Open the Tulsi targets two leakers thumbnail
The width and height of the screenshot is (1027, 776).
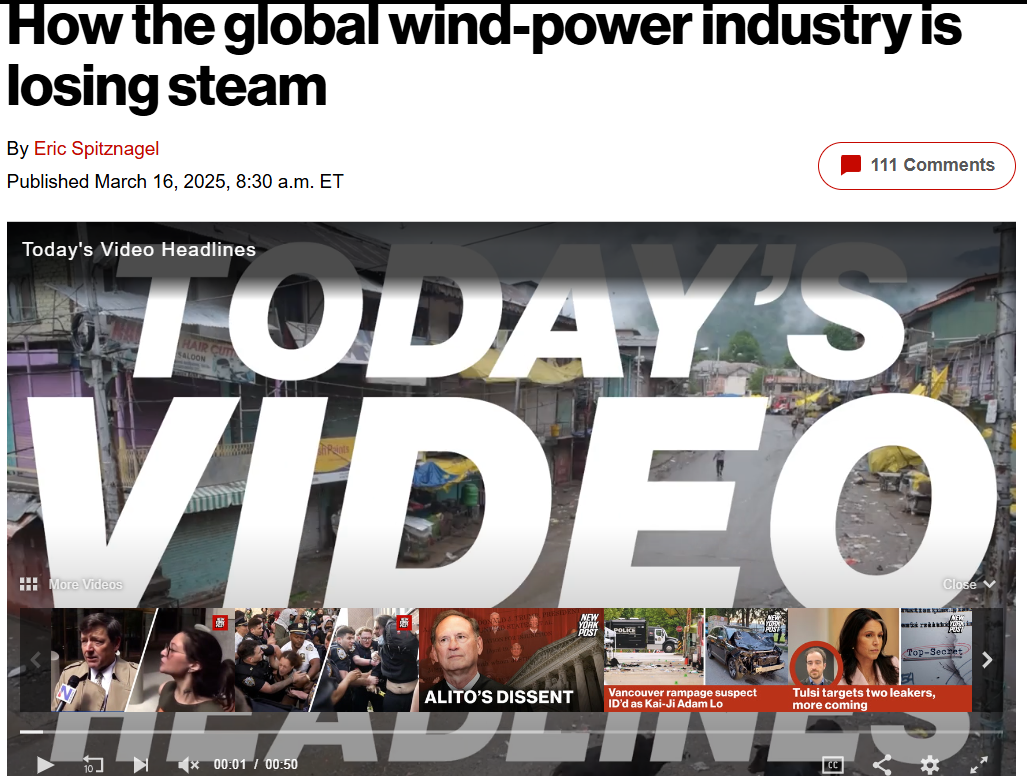pos(880,660)
